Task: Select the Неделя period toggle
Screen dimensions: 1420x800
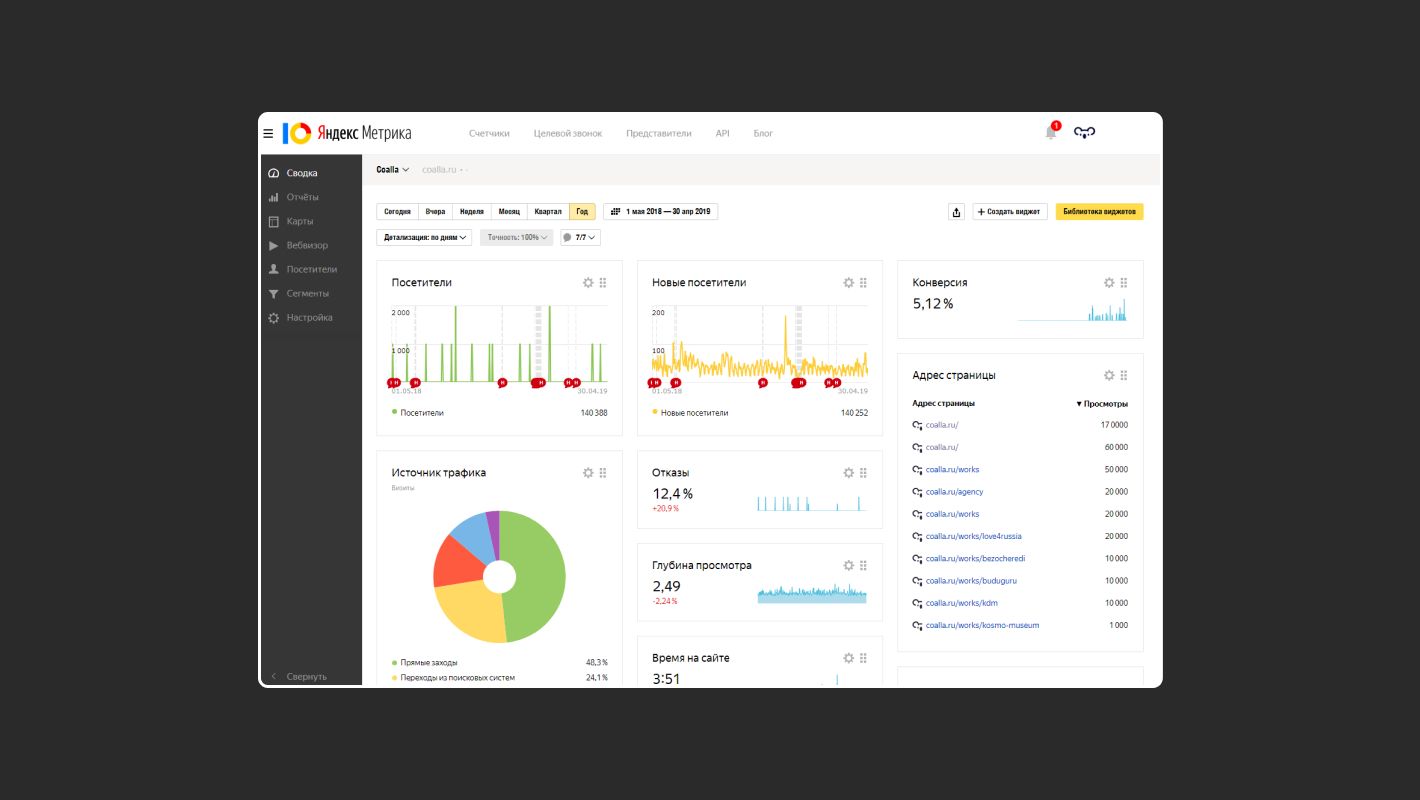Action: click(471, 212)
